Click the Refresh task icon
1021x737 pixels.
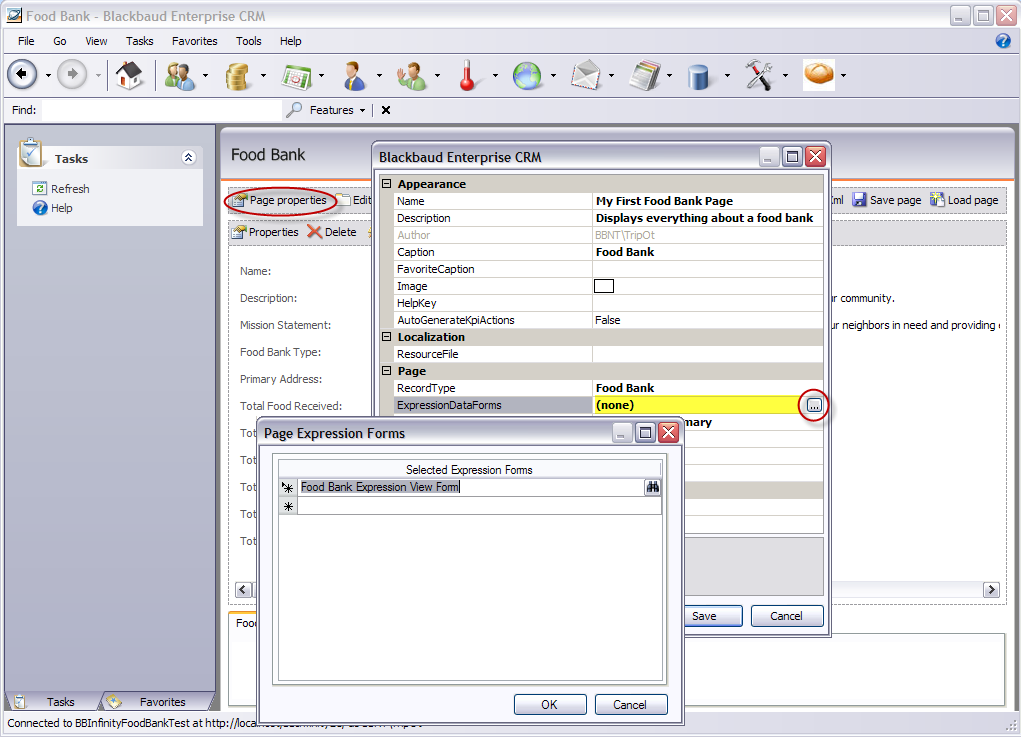point(40,189)
